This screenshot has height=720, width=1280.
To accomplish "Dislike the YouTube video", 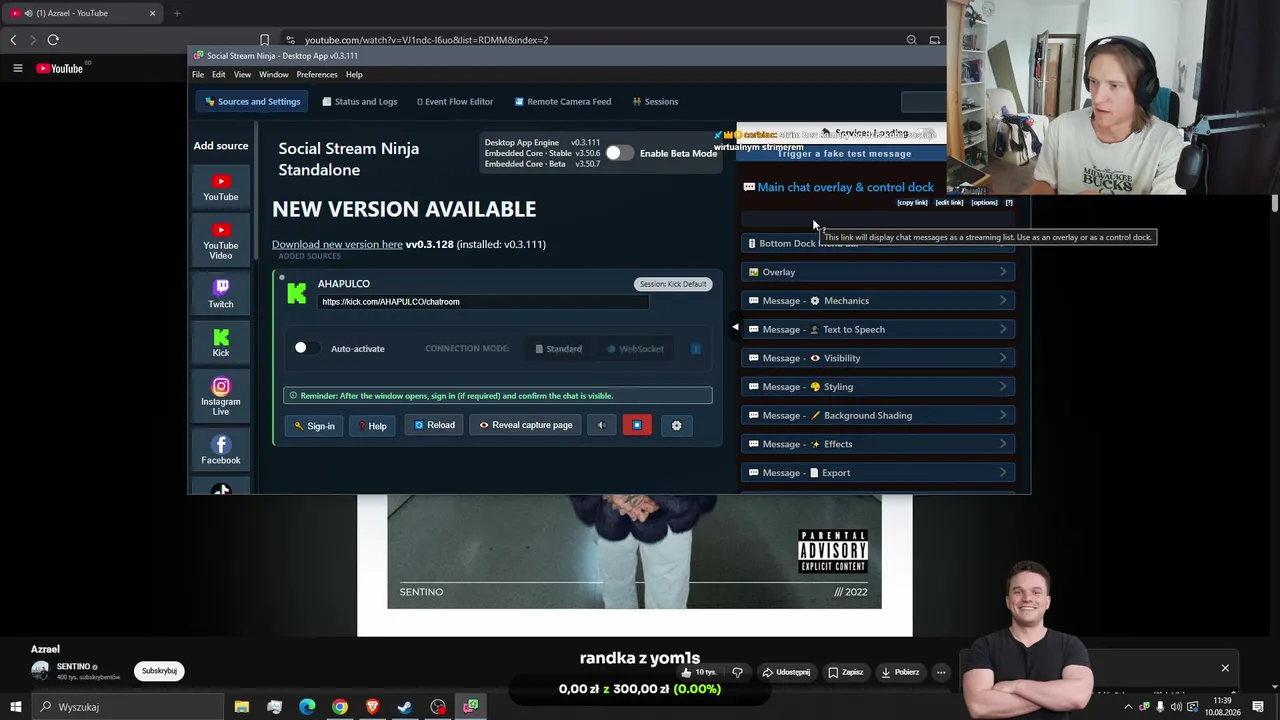I will point(737,672).
